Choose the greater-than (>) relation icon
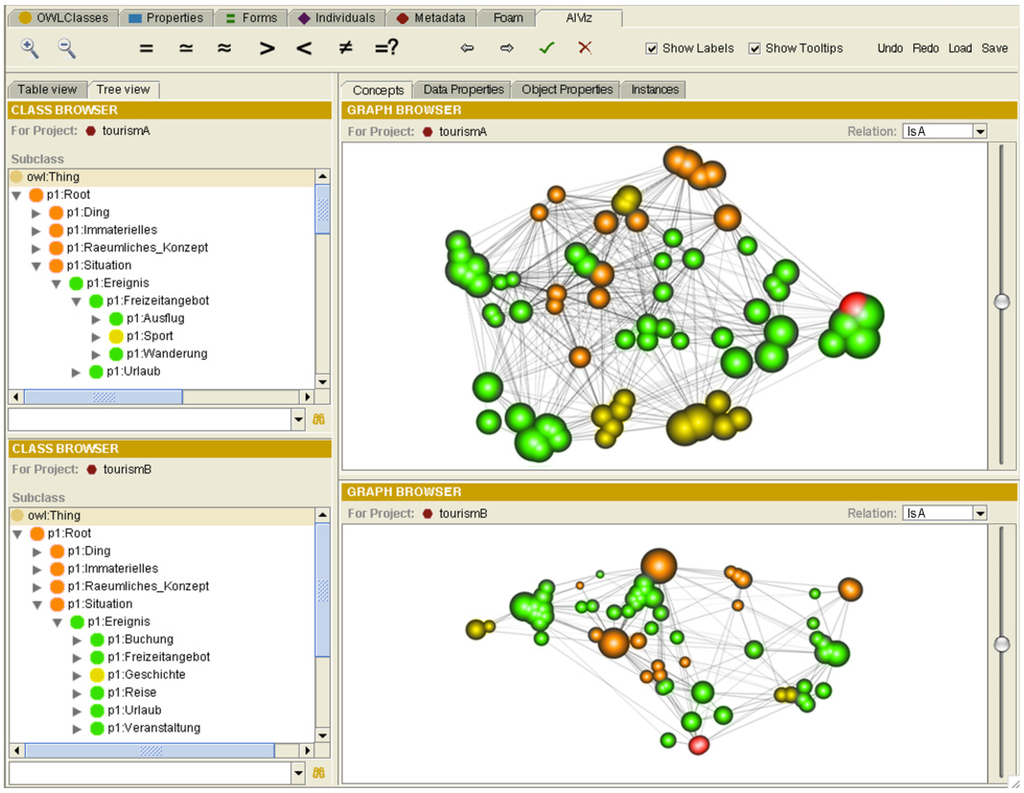The image size is (1024, 793). point(267,48)
